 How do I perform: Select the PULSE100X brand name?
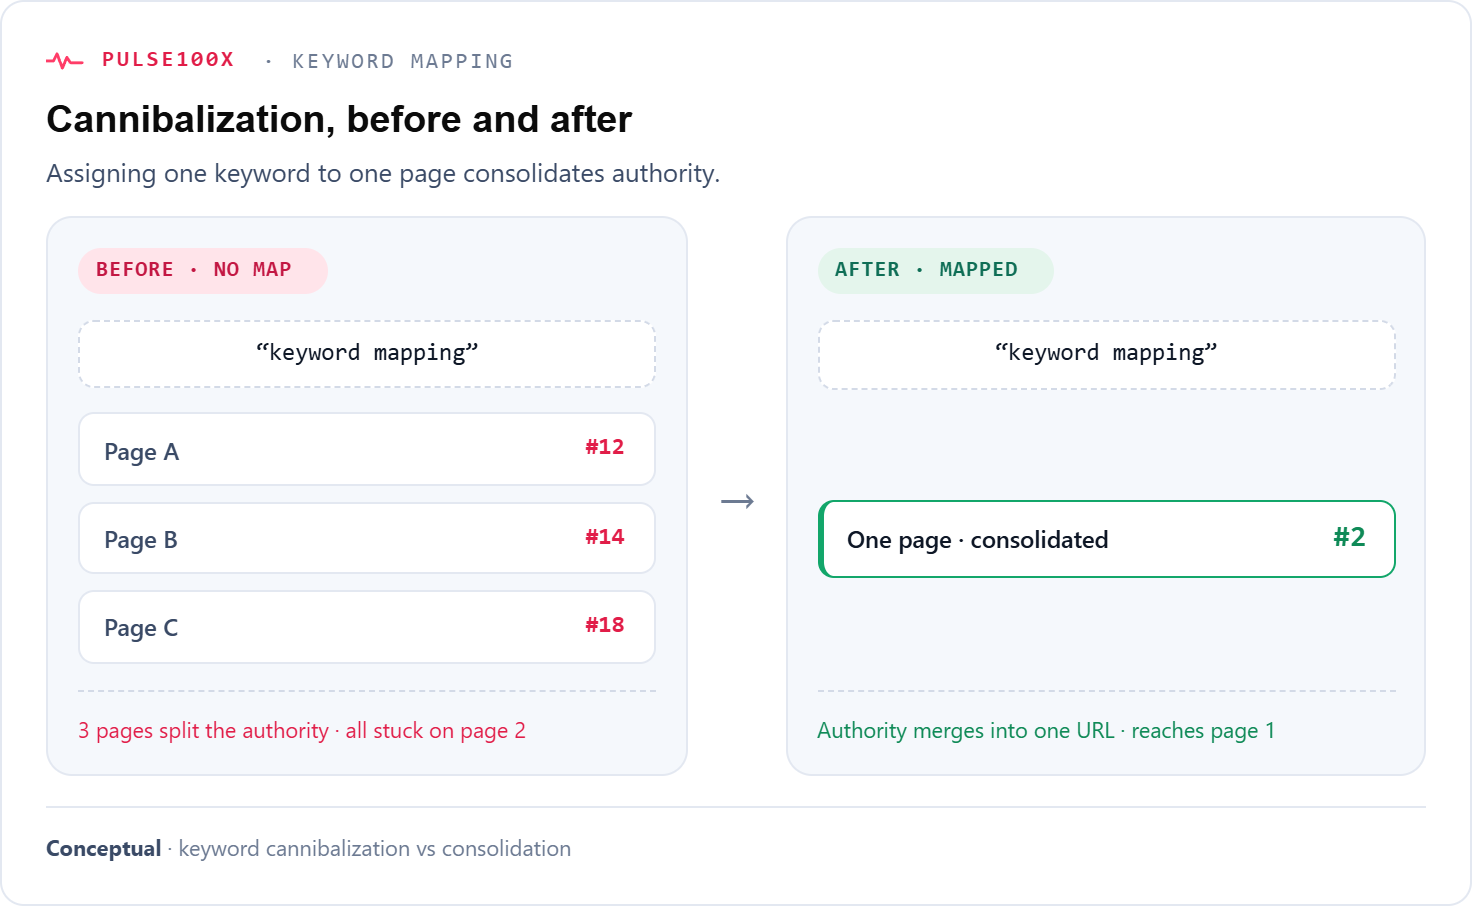(x=168, y=60)
